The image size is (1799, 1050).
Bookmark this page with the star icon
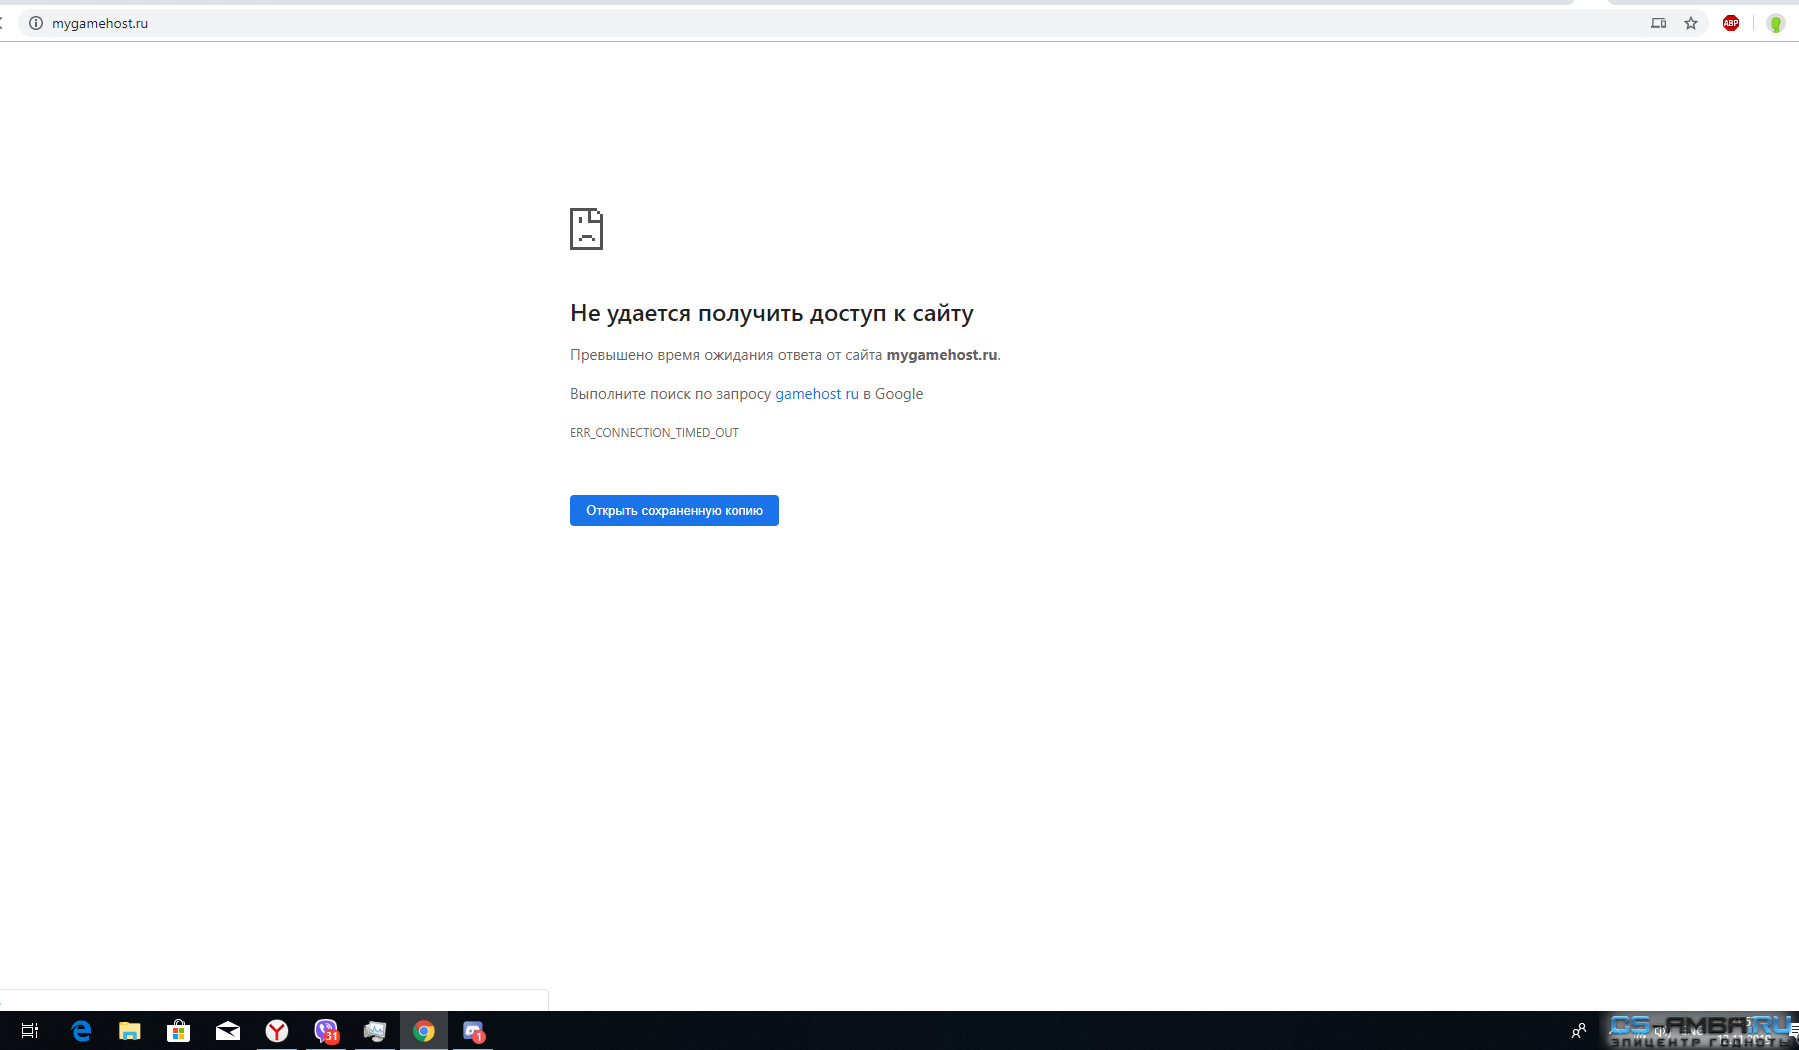click(1691, 23)
